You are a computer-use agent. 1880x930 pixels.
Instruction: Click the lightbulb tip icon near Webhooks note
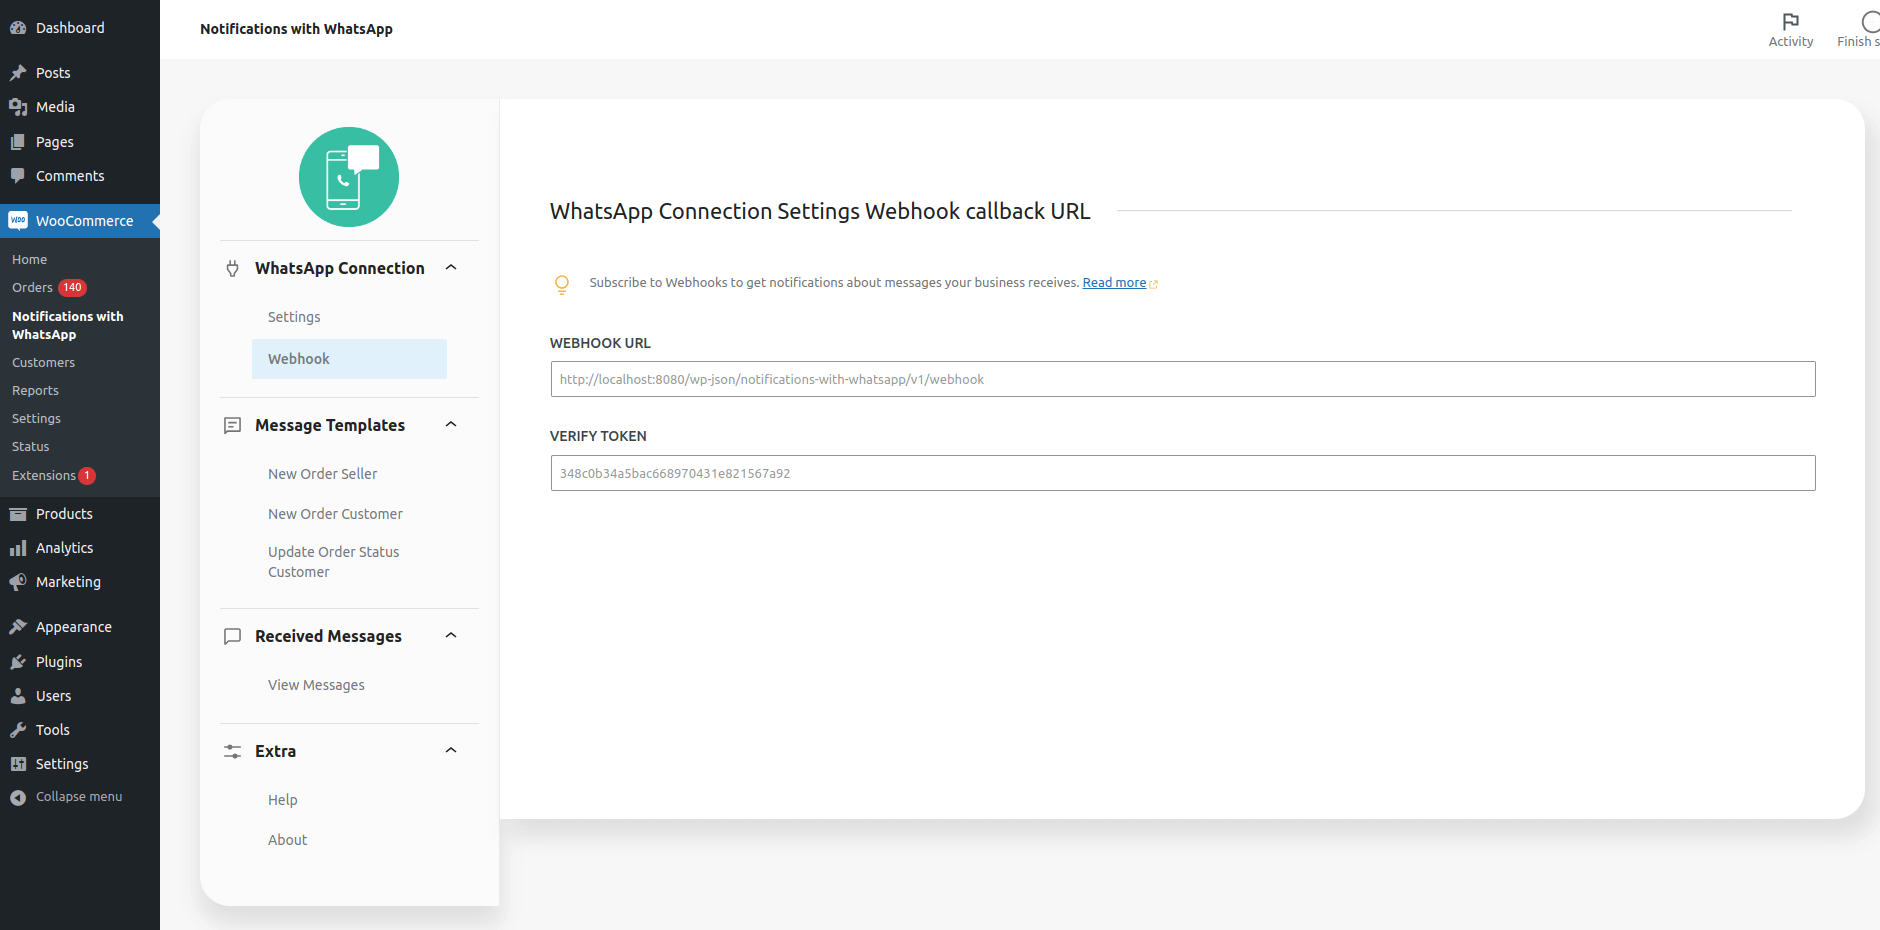[x=563, y=284]
